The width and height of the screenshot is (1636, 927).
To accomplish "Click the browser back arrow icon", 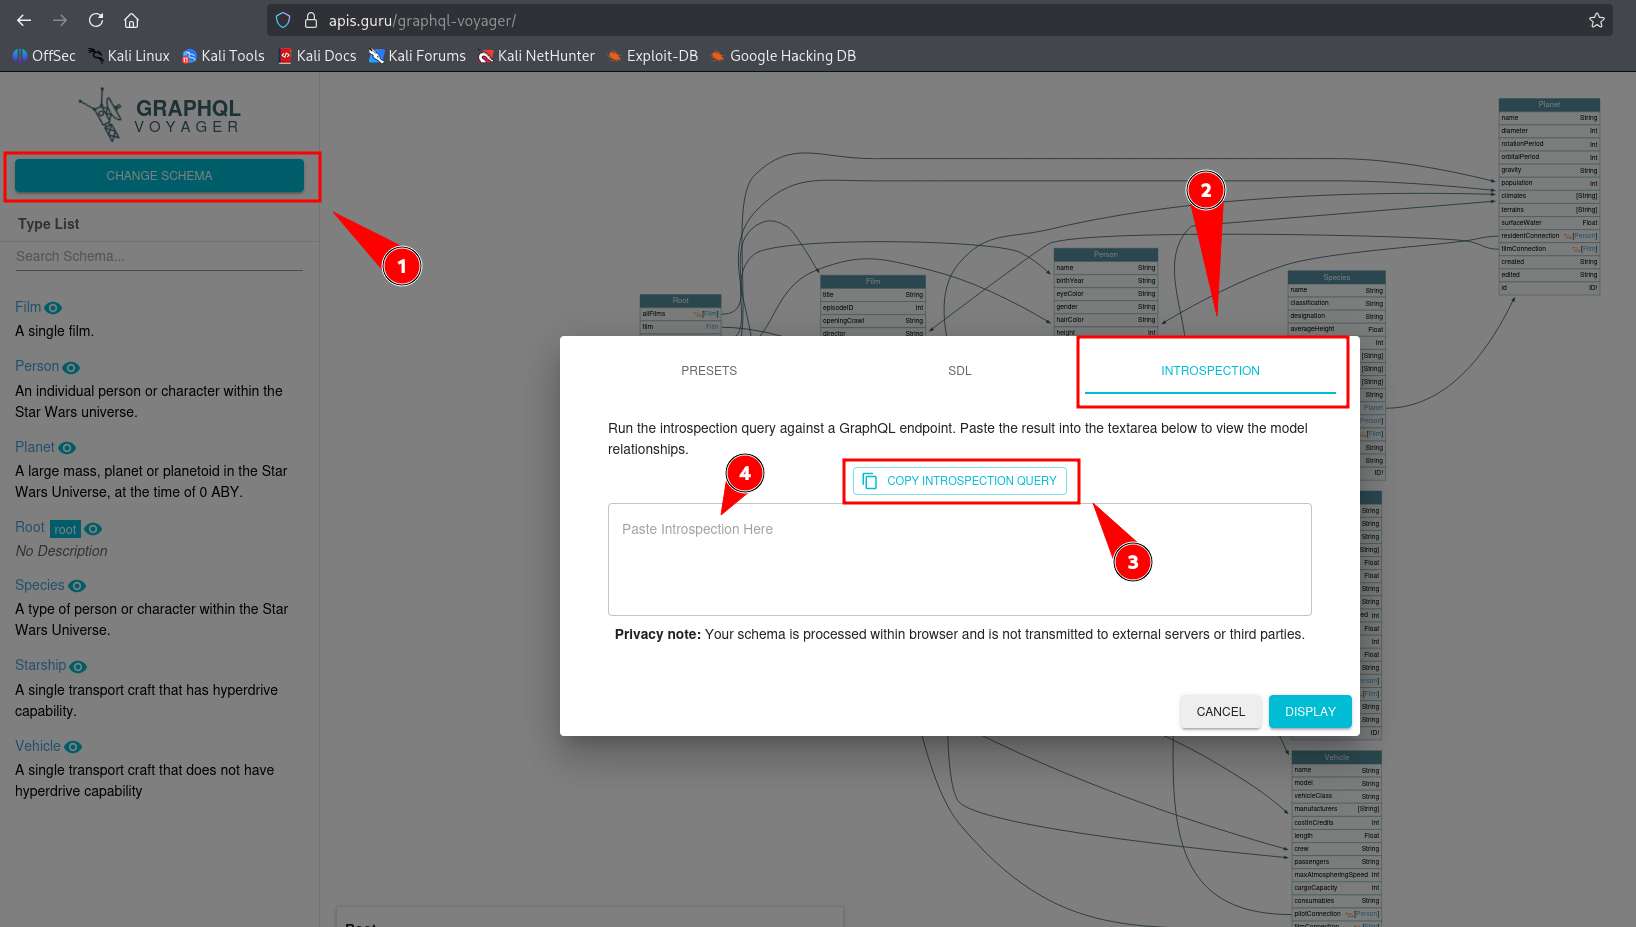I will (24, 20).
